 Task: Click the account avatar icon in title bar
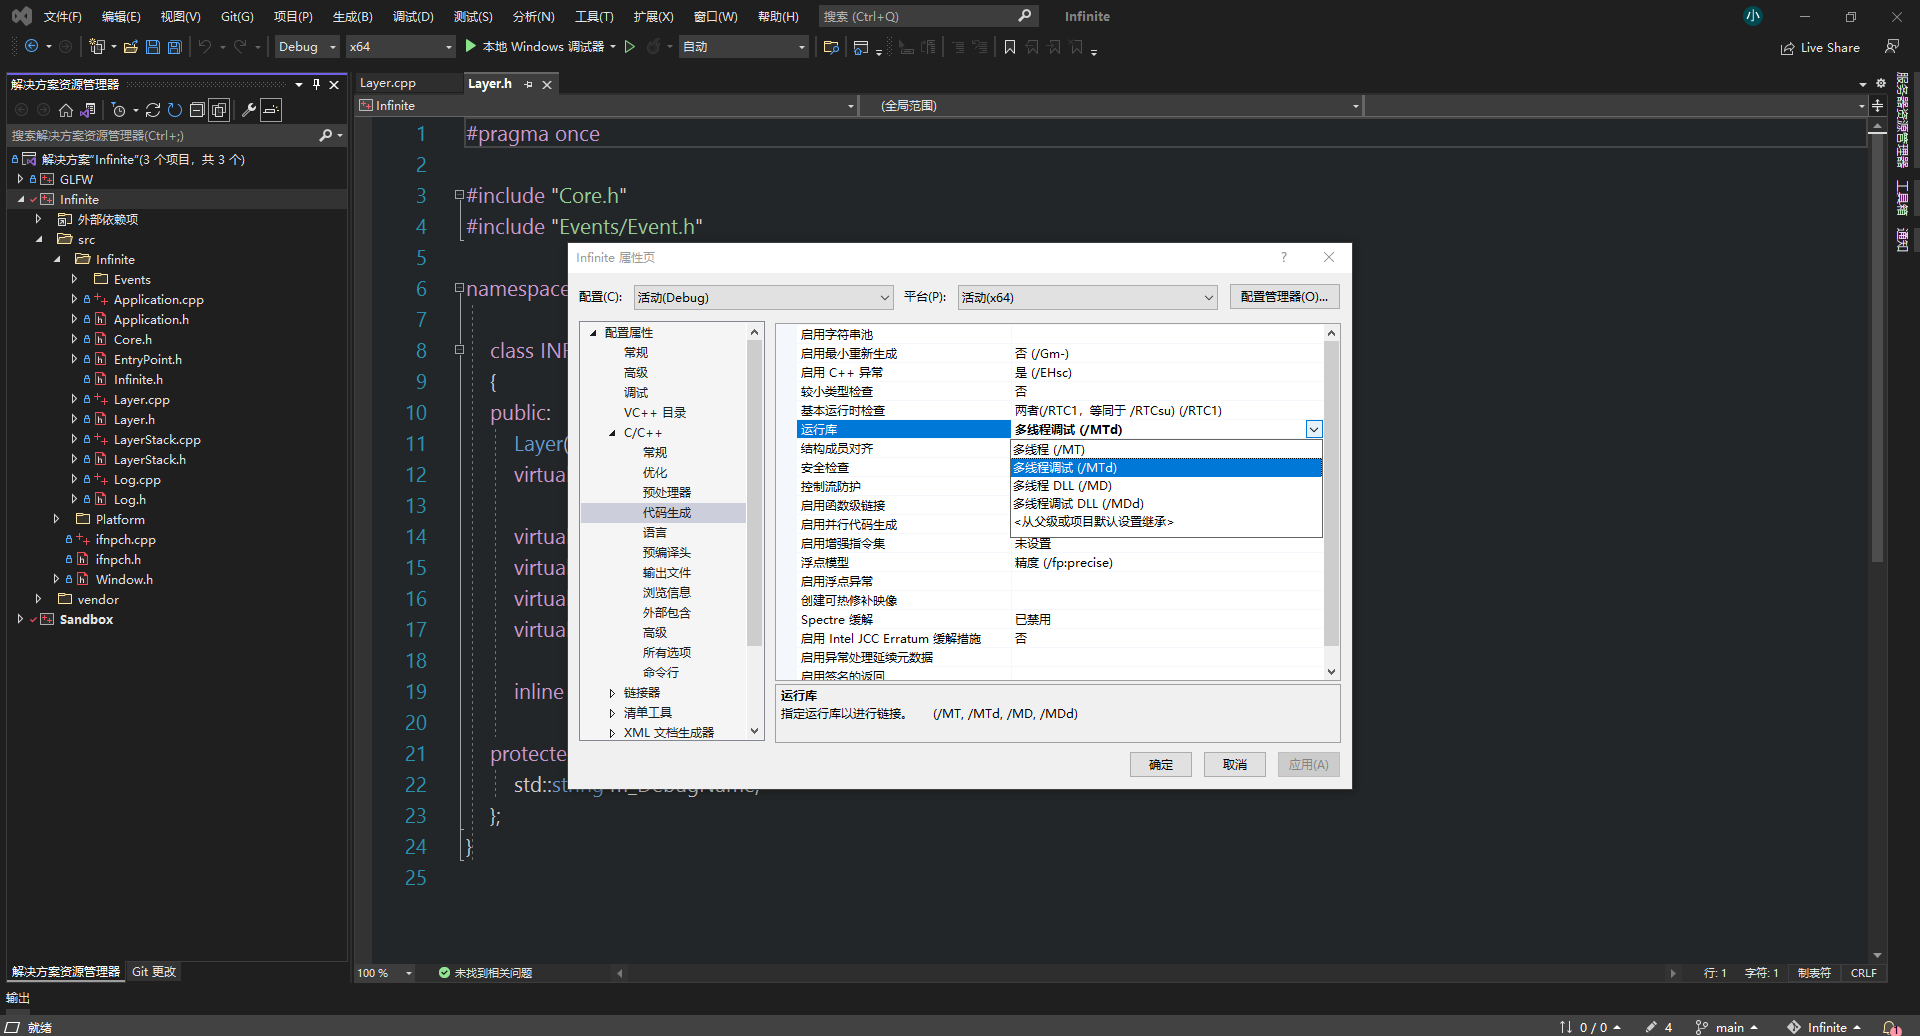point(1753,16)
